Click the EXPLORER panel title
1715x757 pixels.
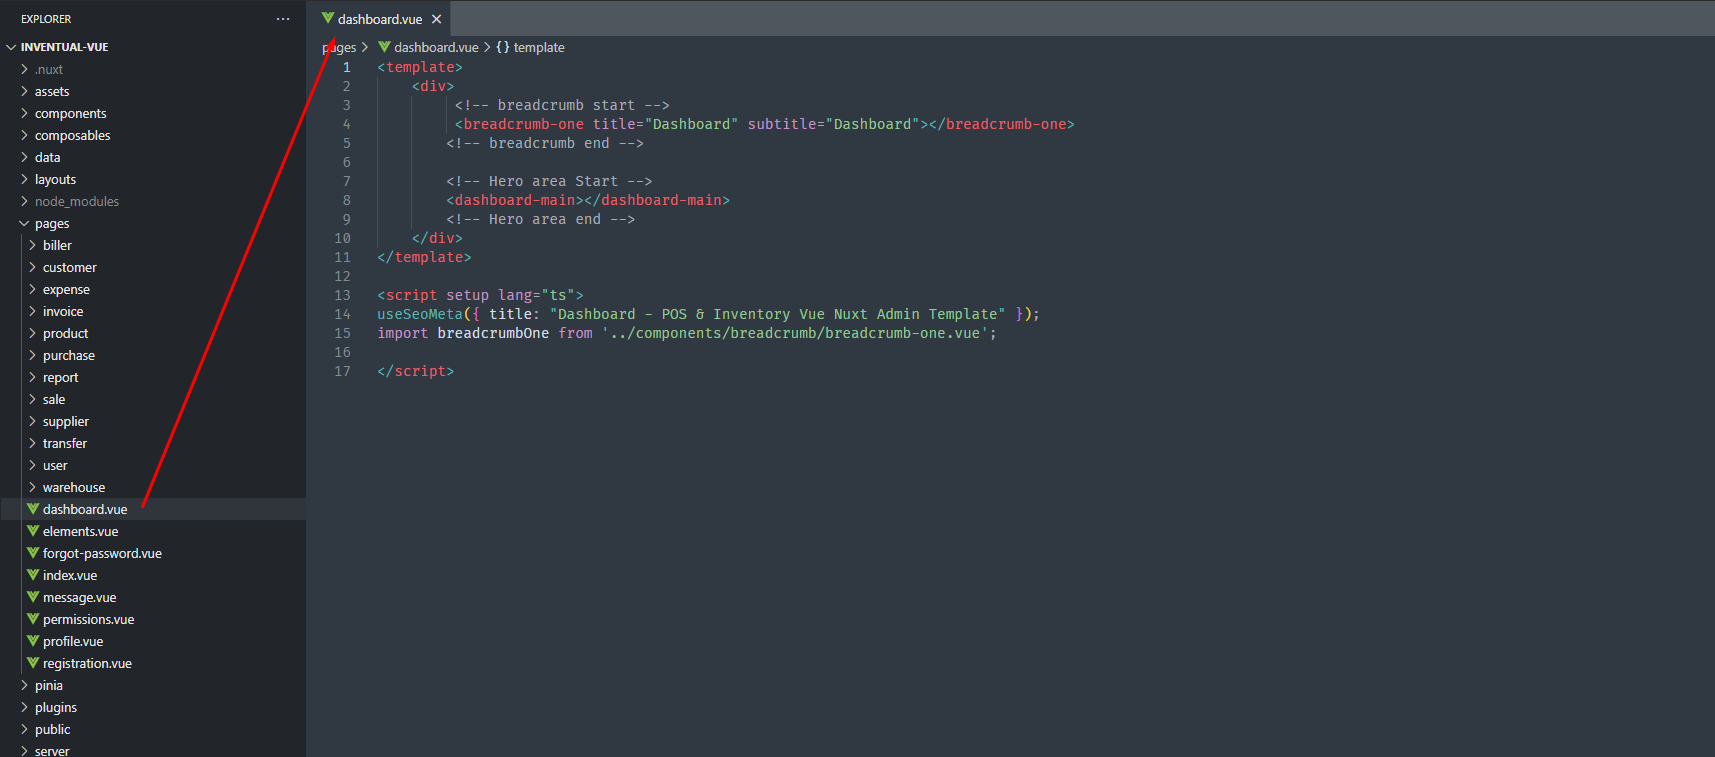pyautogui.click(x=46, y=19)
